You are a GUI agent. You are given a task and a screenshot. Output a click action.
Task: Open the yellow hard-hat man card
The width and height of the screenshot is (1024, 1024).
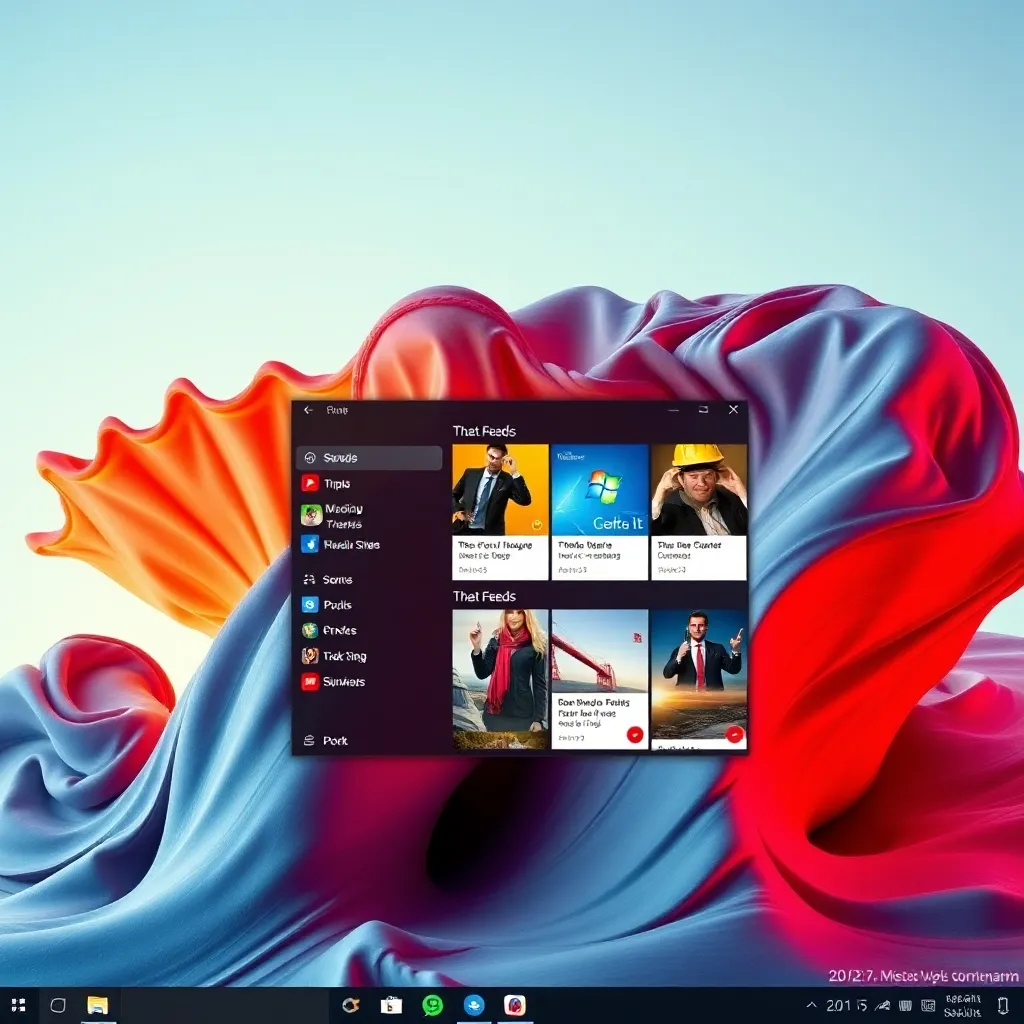tap(699, 512)
